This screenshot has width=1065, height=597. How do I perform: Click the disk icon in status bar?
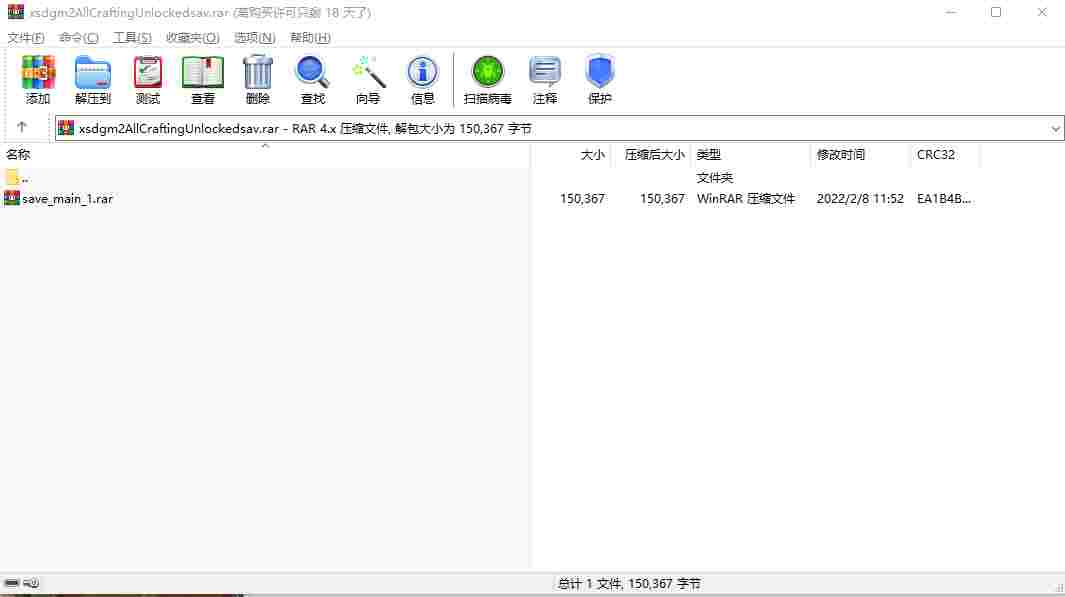click(12, 583)
